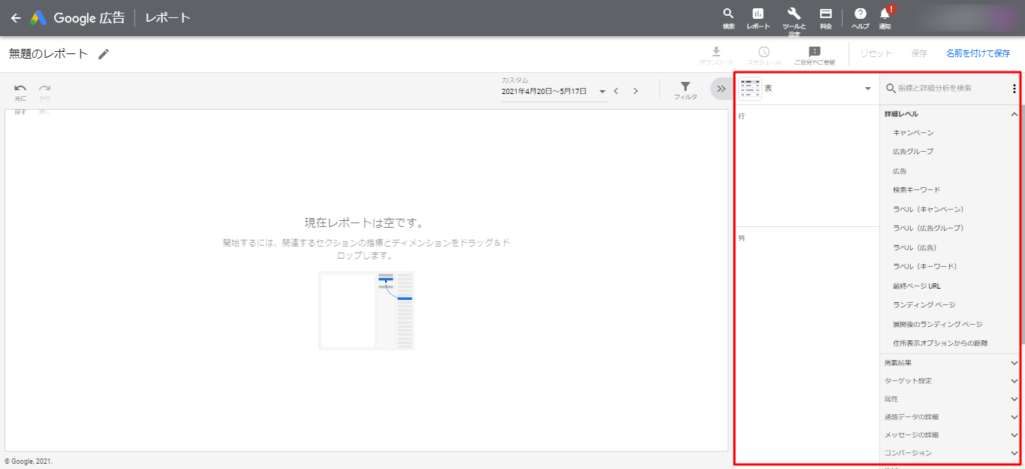
Task: Open the chart type dropdown showing 表
Action: [805, 89]
